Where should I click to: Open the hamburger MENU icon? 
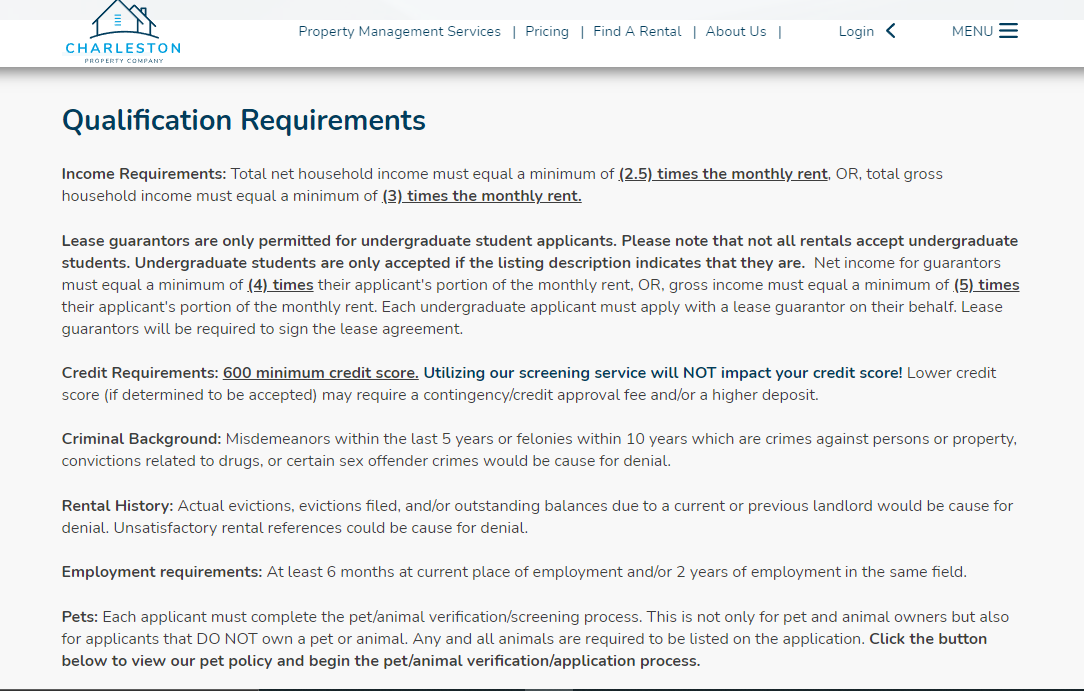1008,31
